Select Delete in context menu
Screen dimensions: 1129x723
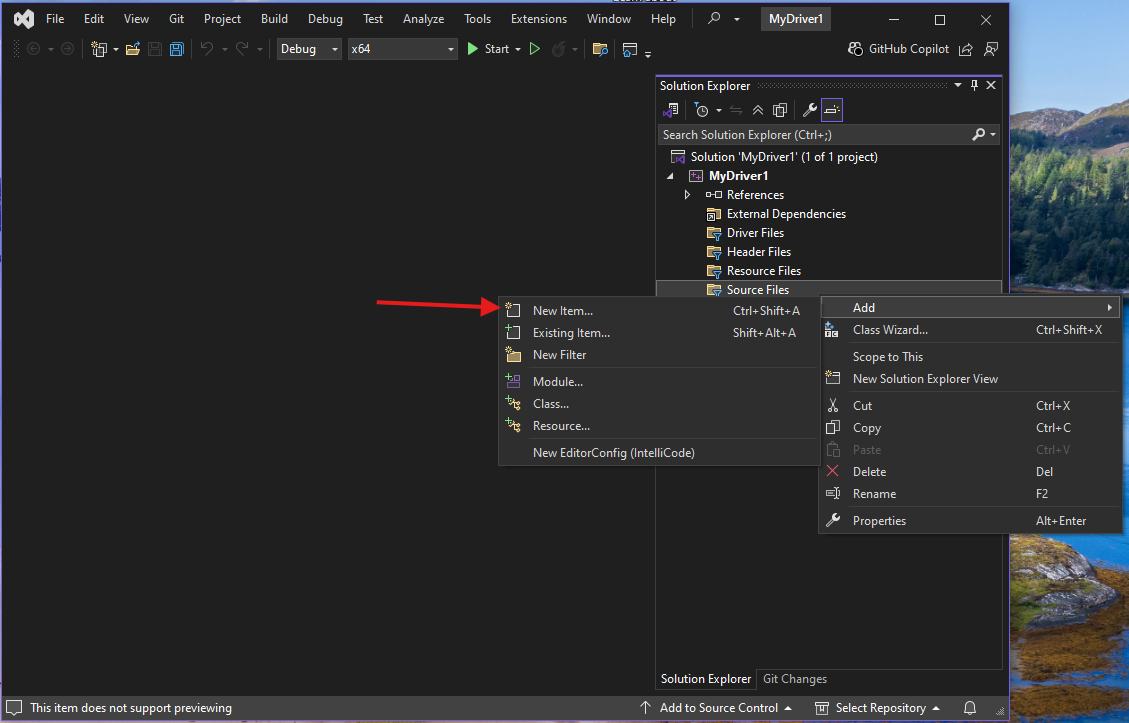[x=971, y=472]
